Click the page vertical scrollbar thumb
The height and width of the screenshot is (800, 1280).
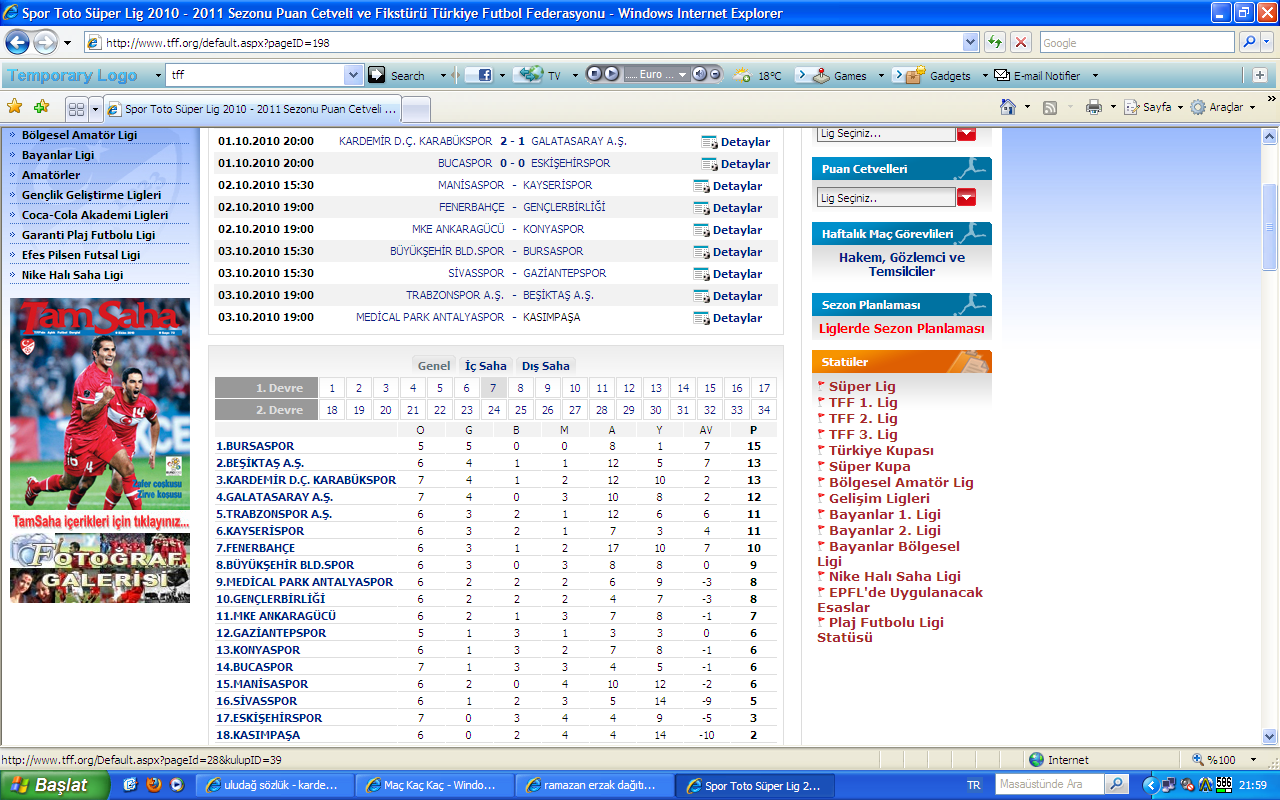[1270, 227]
